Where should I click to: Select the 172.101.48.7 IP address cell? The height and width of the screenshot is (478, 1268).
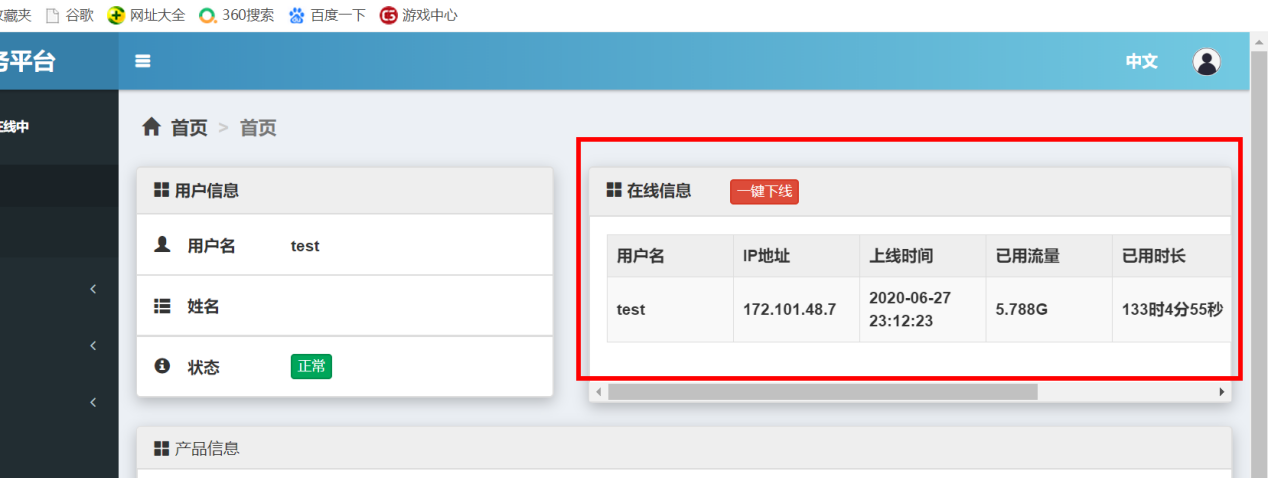(789, 309)
